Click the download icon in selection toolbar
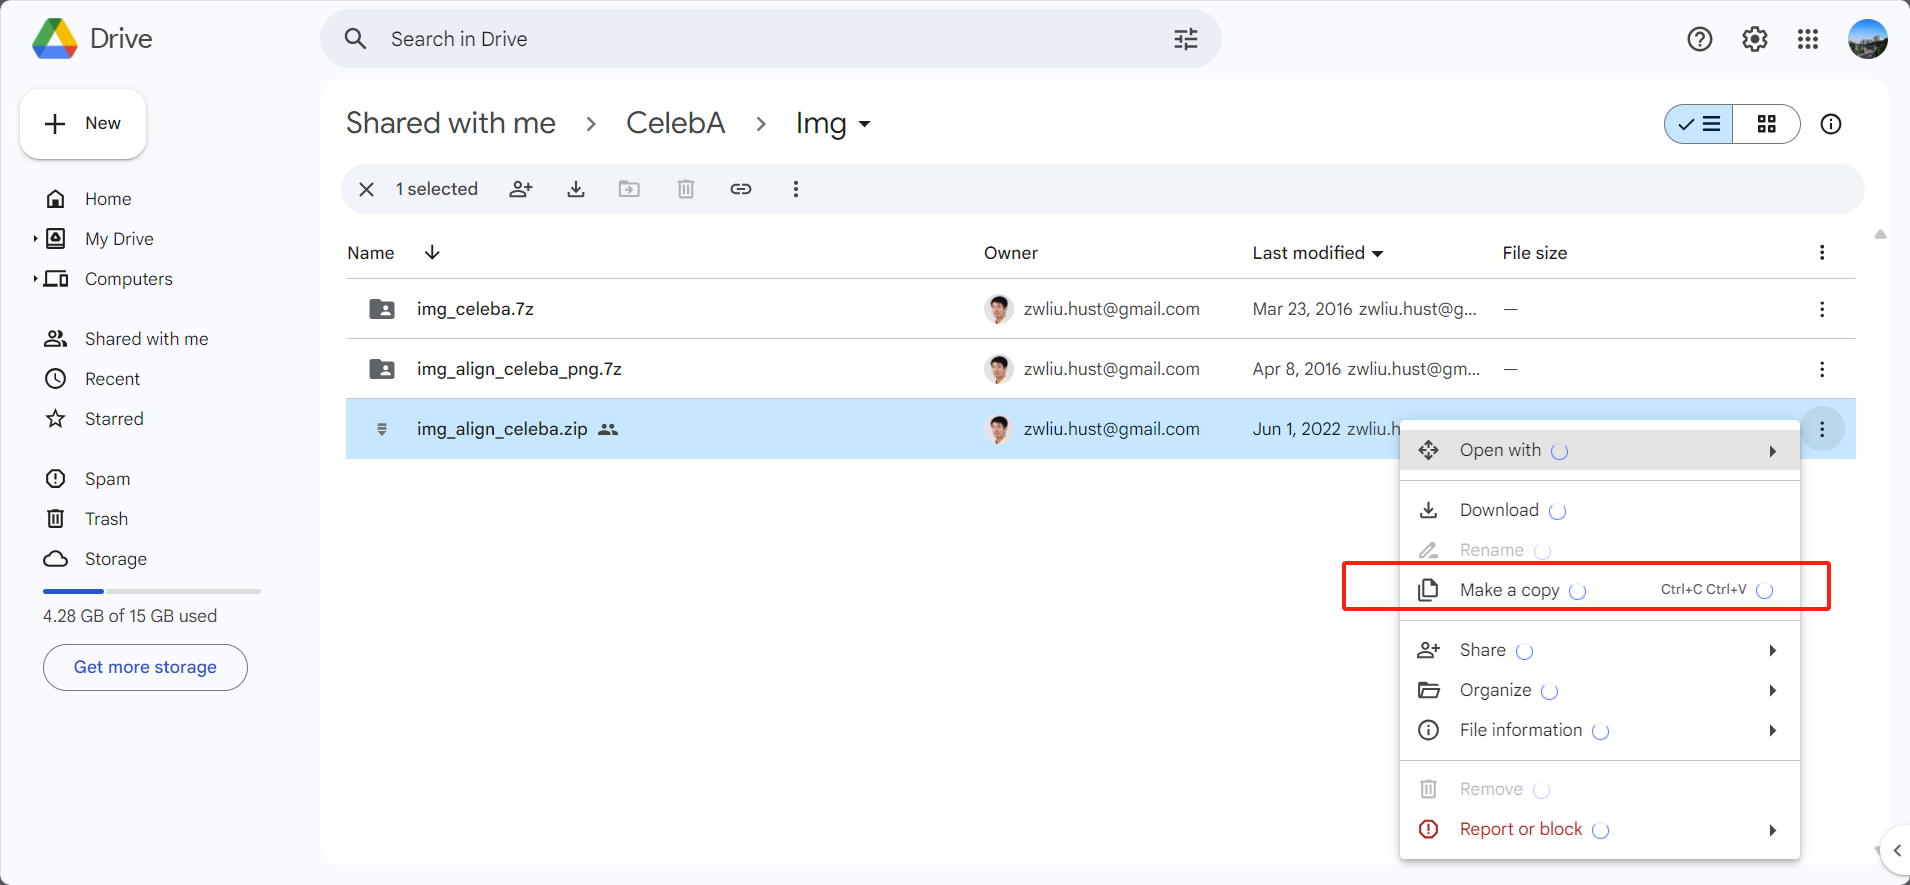The height and width of the screenshot is (885, 1910). coord(576,189)
